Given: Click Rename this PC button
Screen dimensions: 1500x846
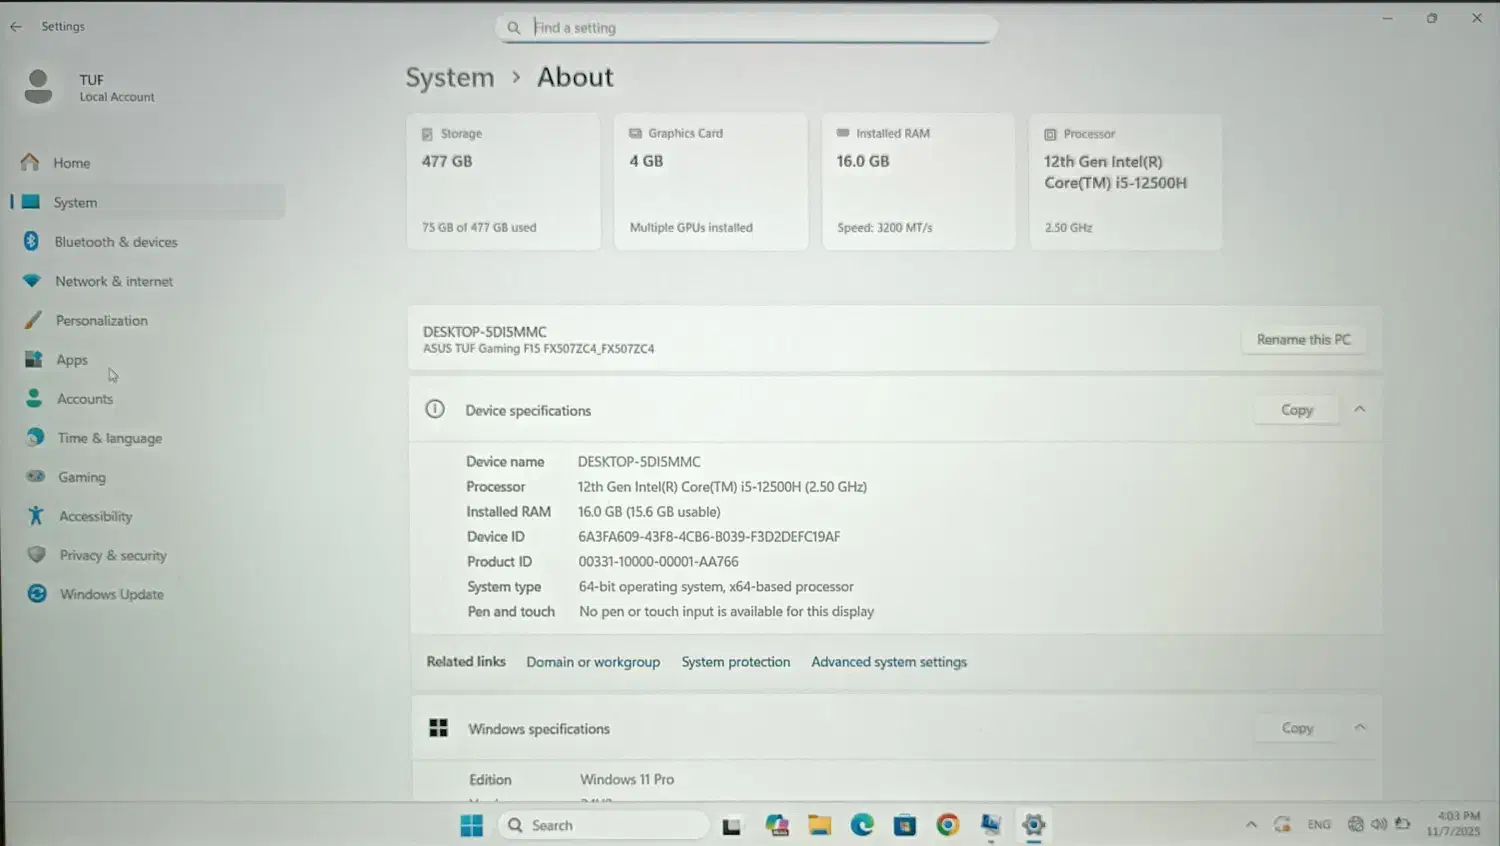Looking at the screenshot, I should pos(1303,340).
